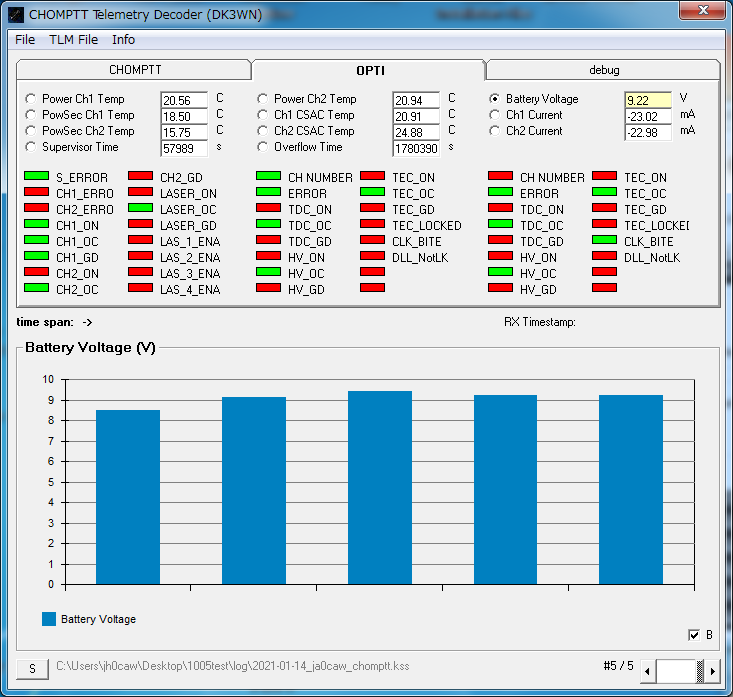
Task: Click the Ch1 CSAC Temp value 20.91
Action: point(416,116)
